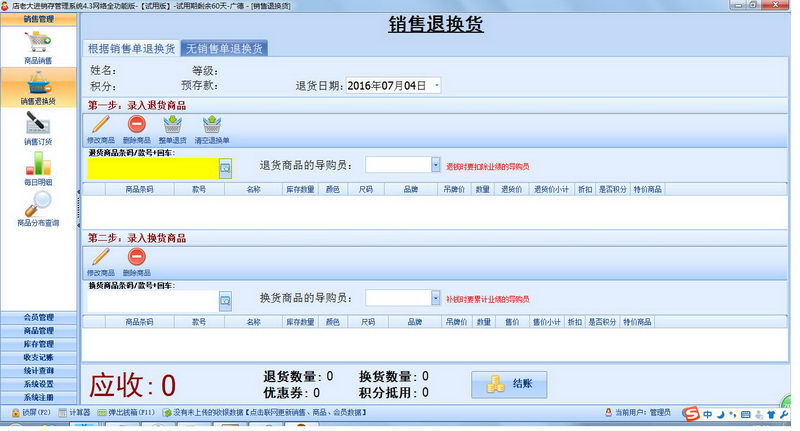Click 品牌 header in exchange table
Screen dimensions: 800x431
click(x=415, y=322)
